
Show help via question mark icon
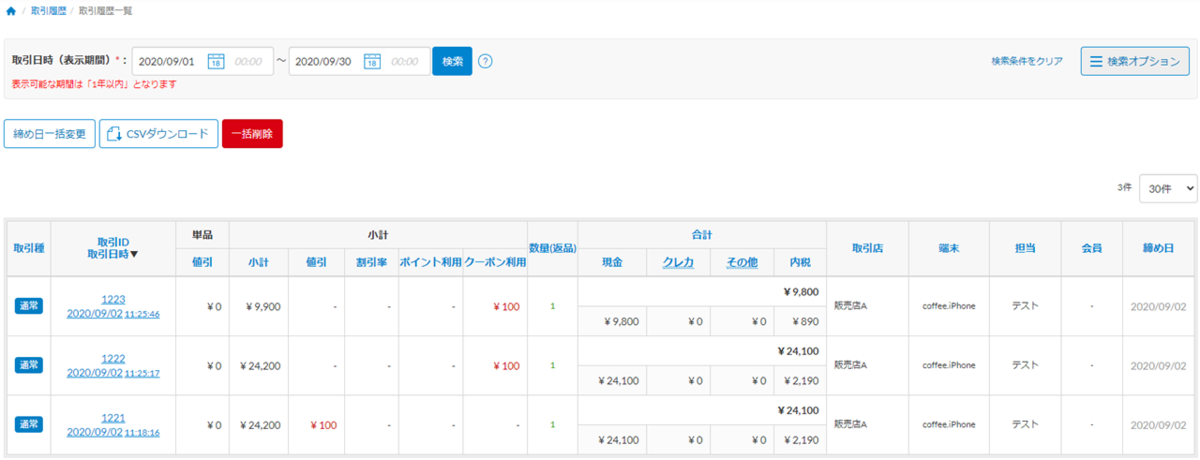486,61
